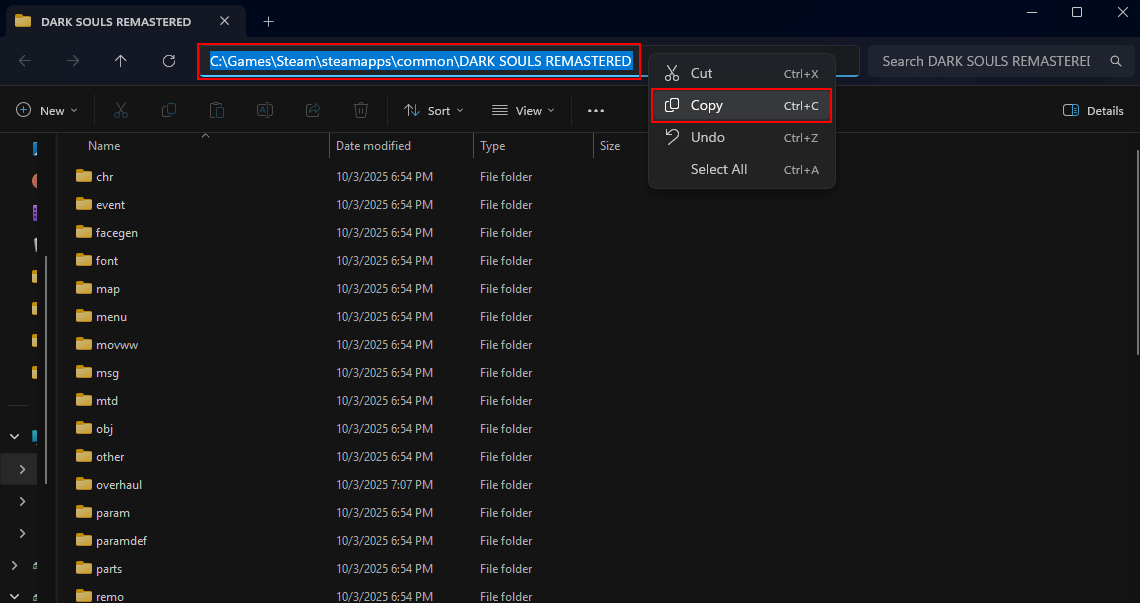Click the Paste toolbar icon
Image resolution: width=1140 pixels, height=603 pixels.
[x=217, y=111]
